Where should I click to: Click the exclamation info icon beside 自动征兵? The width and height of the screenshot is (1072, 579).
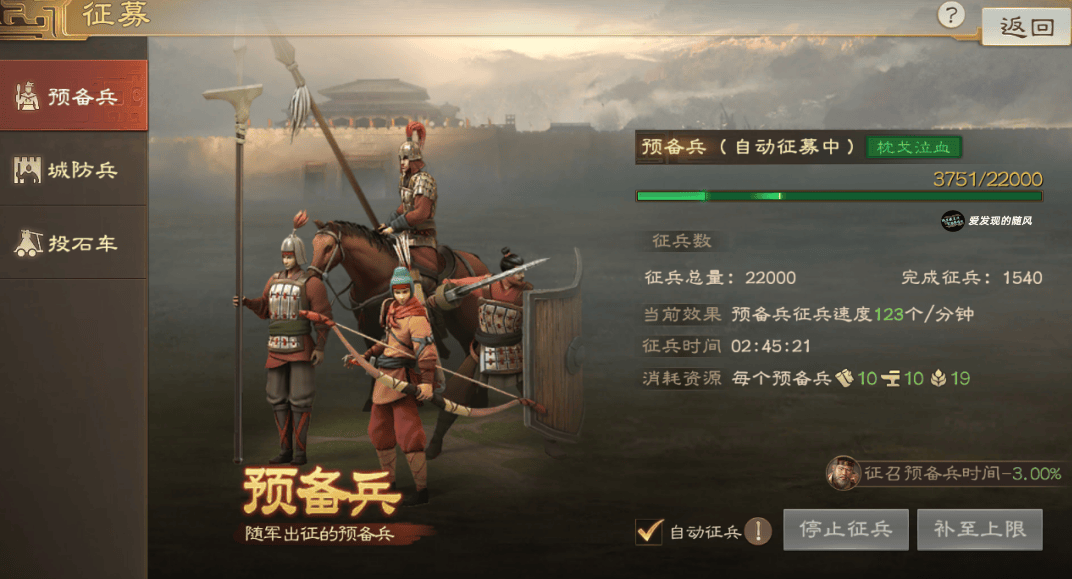click(x=758, y=531)
